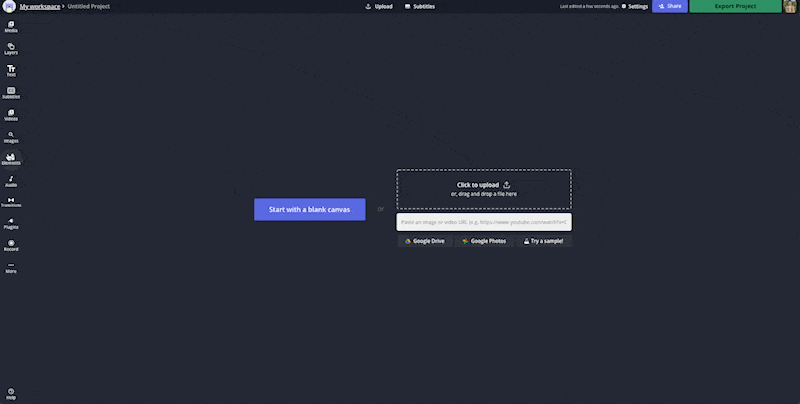Select the Text tool

(11, 70)
